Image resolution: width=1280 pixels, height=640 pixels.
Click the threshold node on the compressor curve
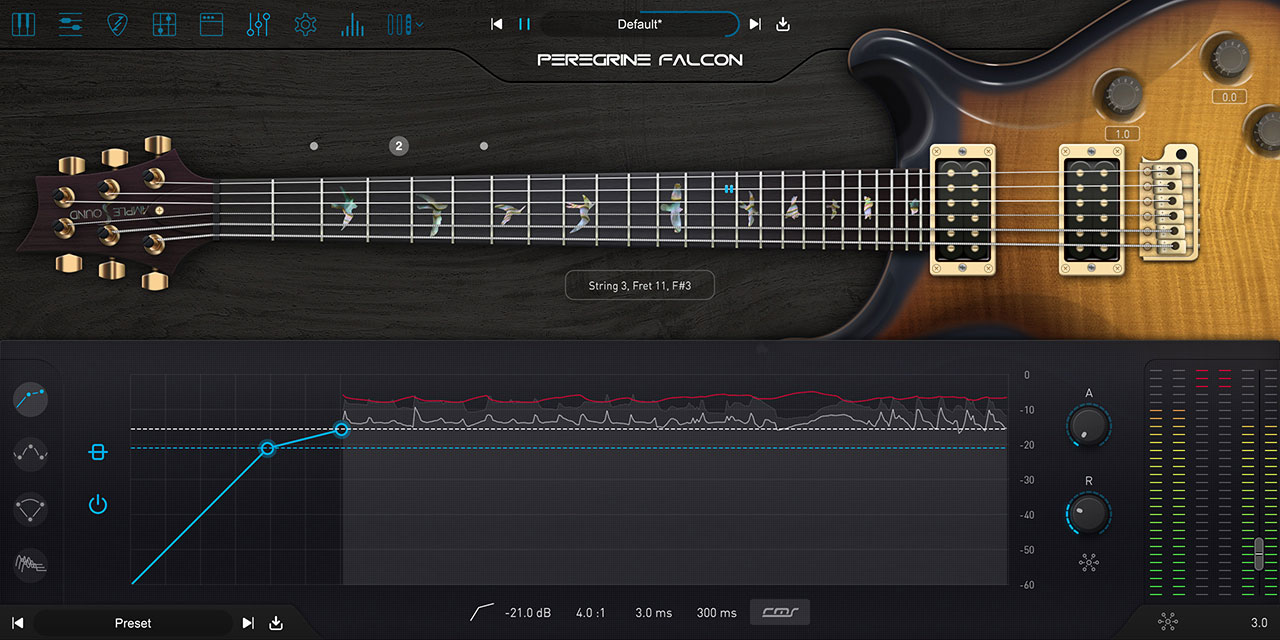click(x=267, y=449)
